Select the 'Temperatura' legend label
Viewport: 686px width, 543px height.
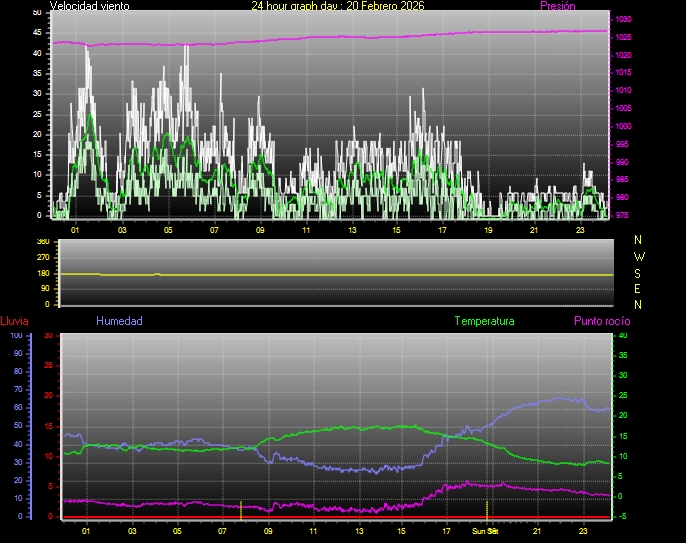click(484, 321)
